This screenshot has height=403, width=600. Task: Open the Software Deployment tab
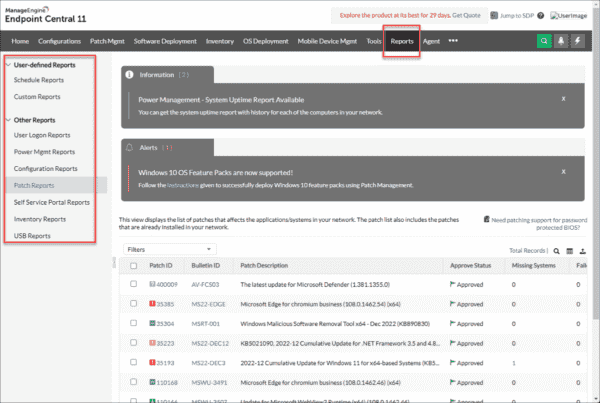(x=165, y=41)
